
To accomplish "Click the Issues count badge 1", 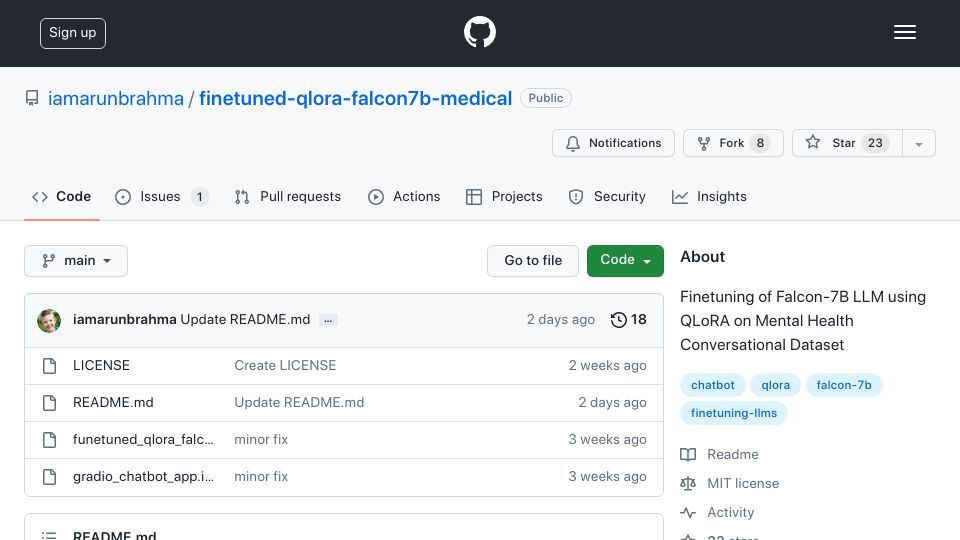I will tap(199, 197).
